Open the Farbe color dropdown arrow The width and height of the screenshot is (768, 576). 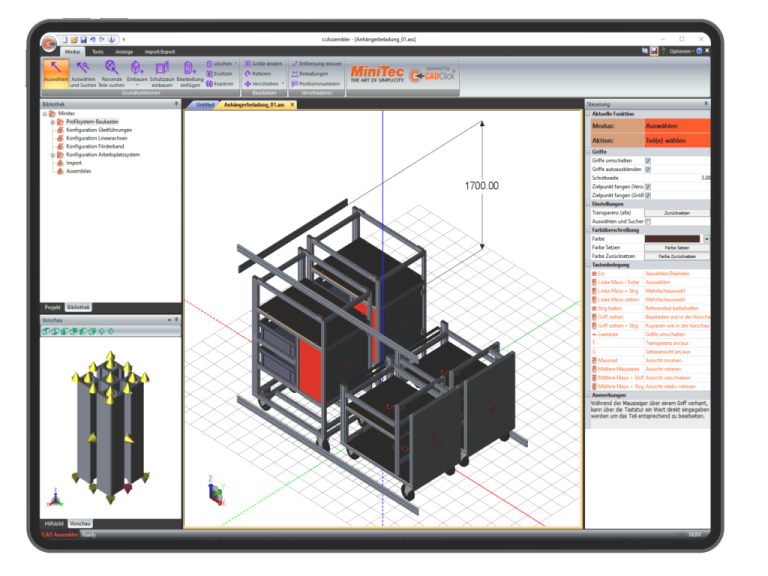(x=706, y=239)
